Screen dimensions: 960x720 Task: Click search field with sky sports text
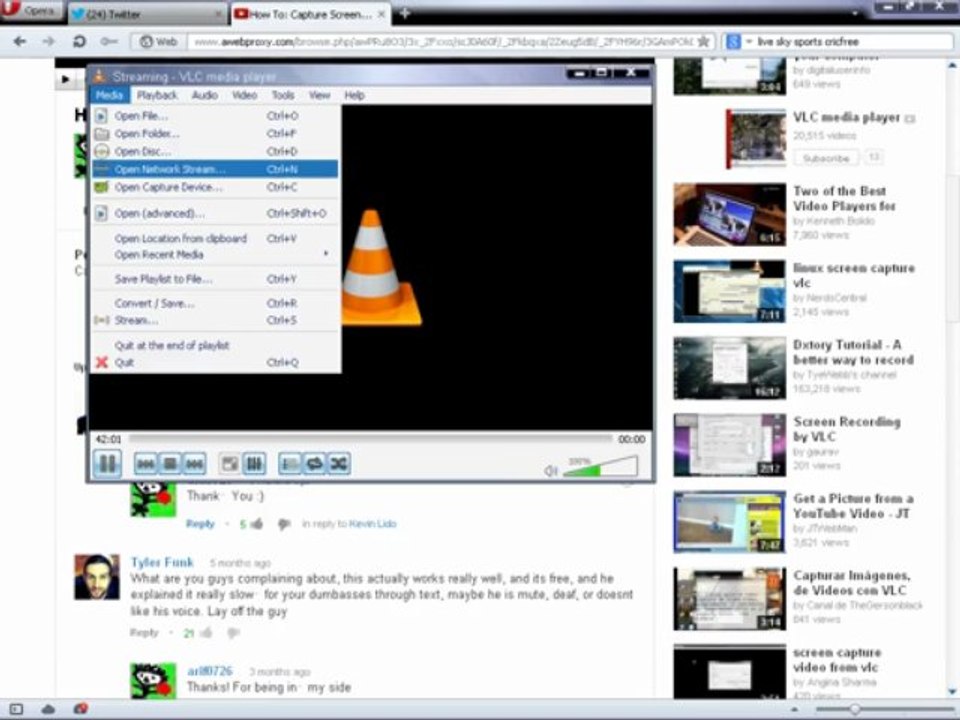point(853,42)
